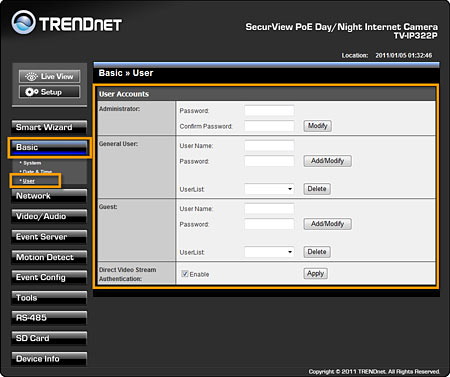
Task: Open the Smart Wizard menu
Action: pos(49,127)
